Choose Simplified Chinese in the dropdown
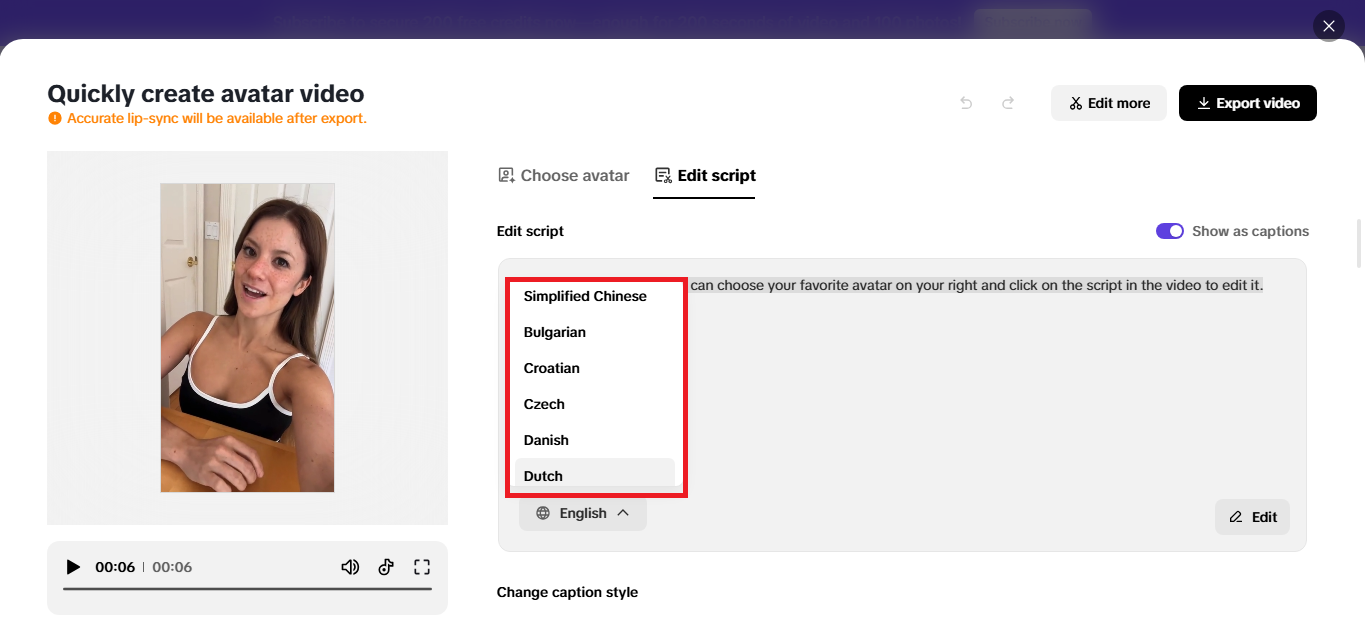This screenshot has height=639, width=1365. click(585, 296)
